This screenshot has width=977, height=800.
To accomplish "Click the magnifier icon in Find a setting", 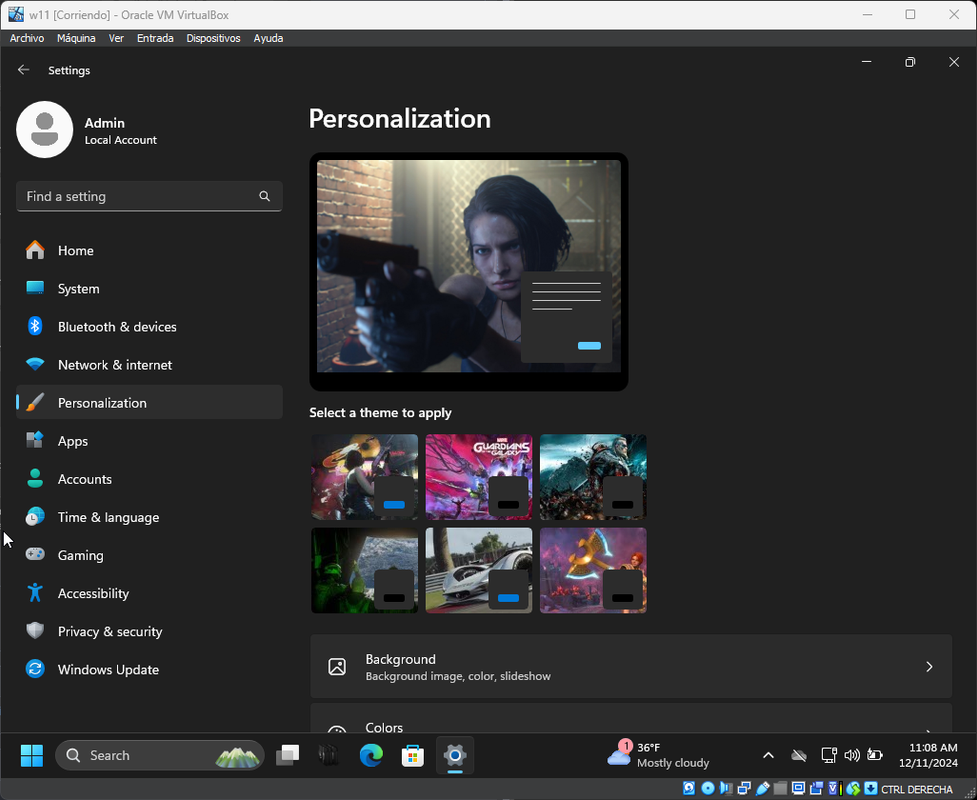I will coord(264,196).
